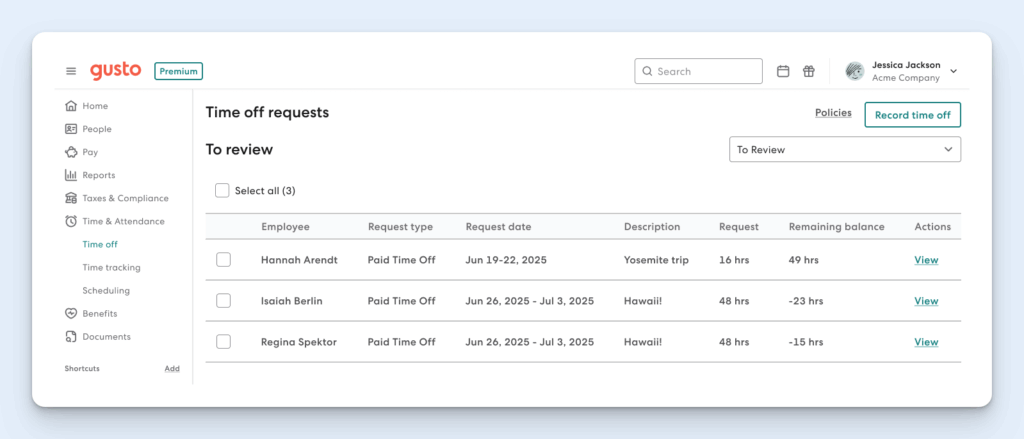Click the Pay piggy bank icon
1024x439 pixels.
coord(71,152)
